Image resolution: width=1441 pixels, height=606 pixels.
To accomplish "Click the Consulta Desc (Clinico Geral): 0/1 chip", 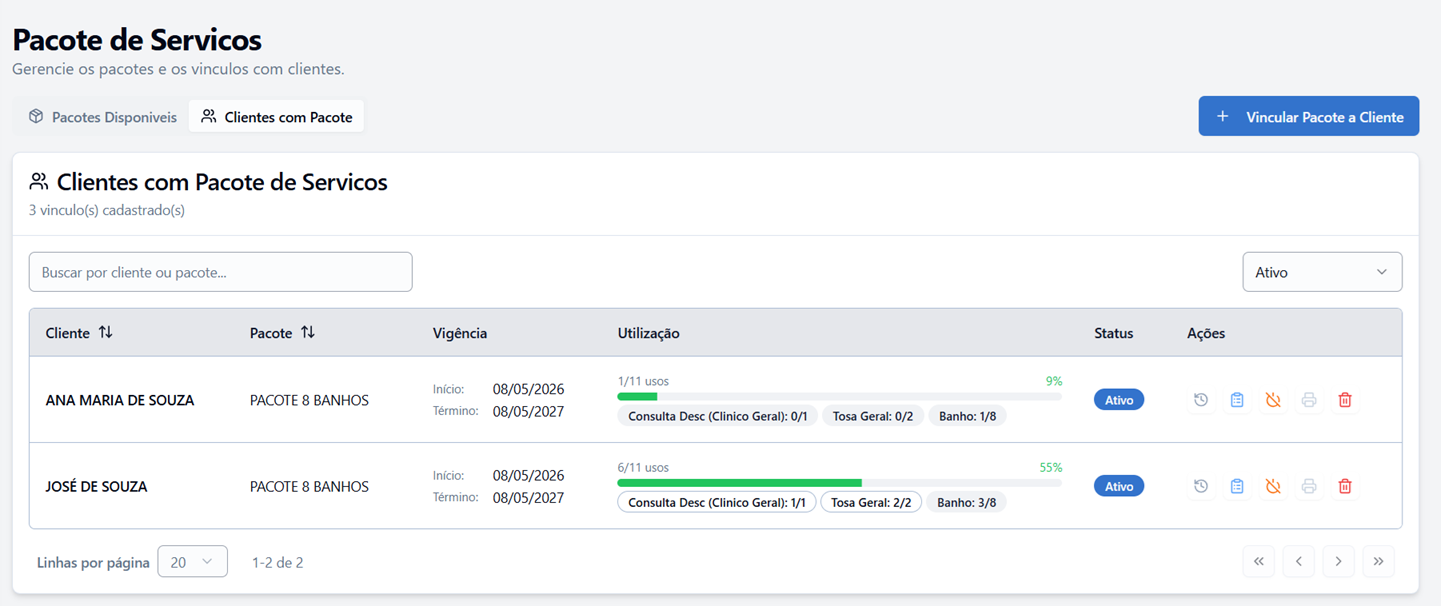I will point(718,416).
